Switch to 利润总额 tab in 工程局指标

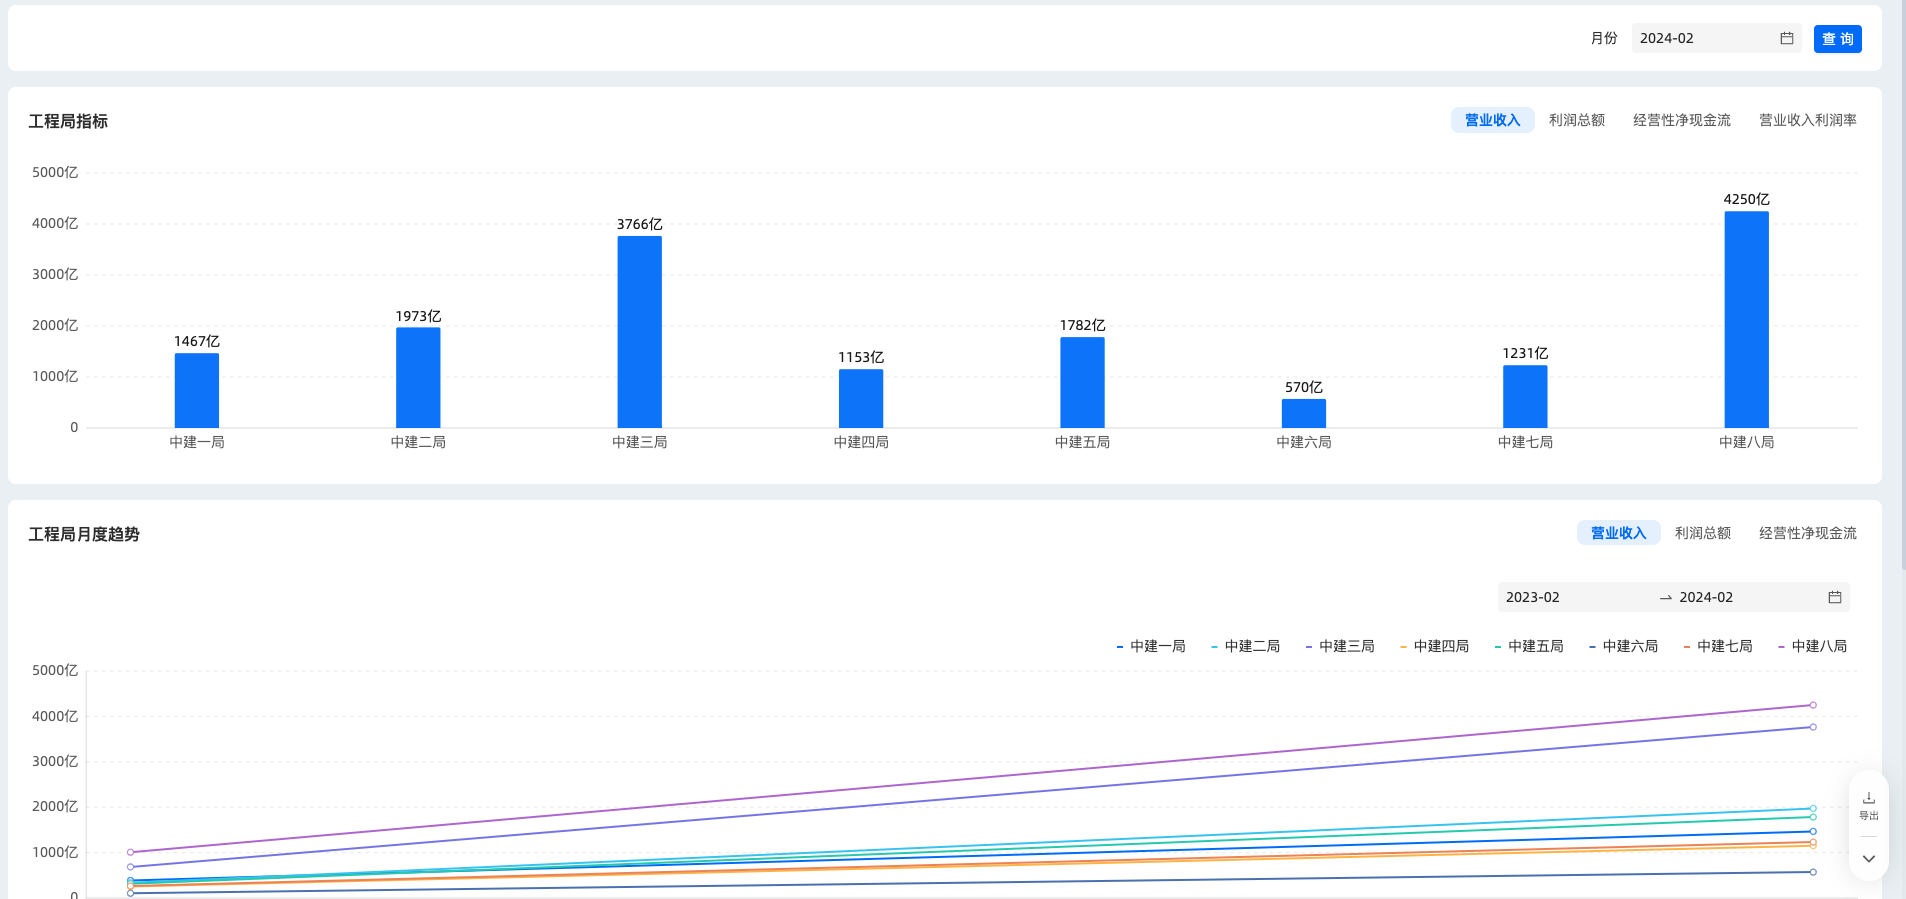point(1576,120)
